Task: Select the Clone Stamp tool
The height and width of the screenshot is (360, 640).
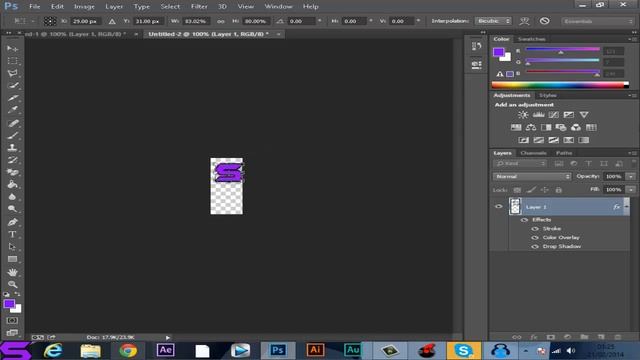Action: coord(12,147)
